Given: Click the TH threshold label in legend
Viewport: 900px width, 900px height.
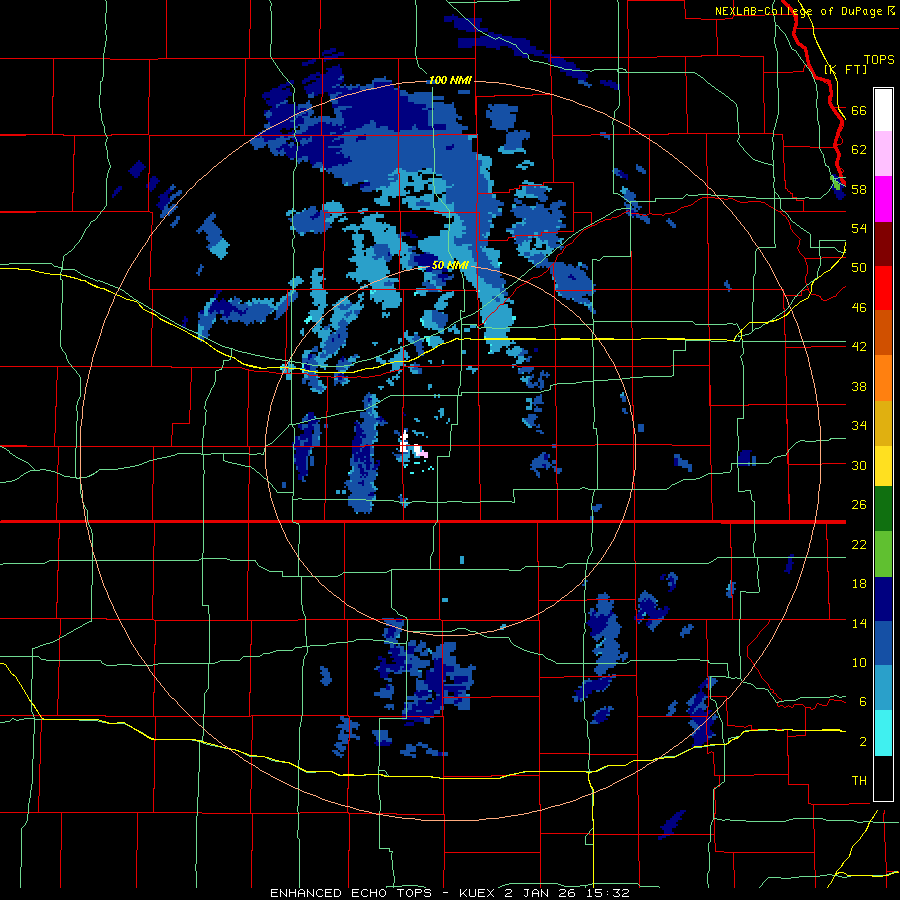Looking at the screenshot, I should click(859, 781).
